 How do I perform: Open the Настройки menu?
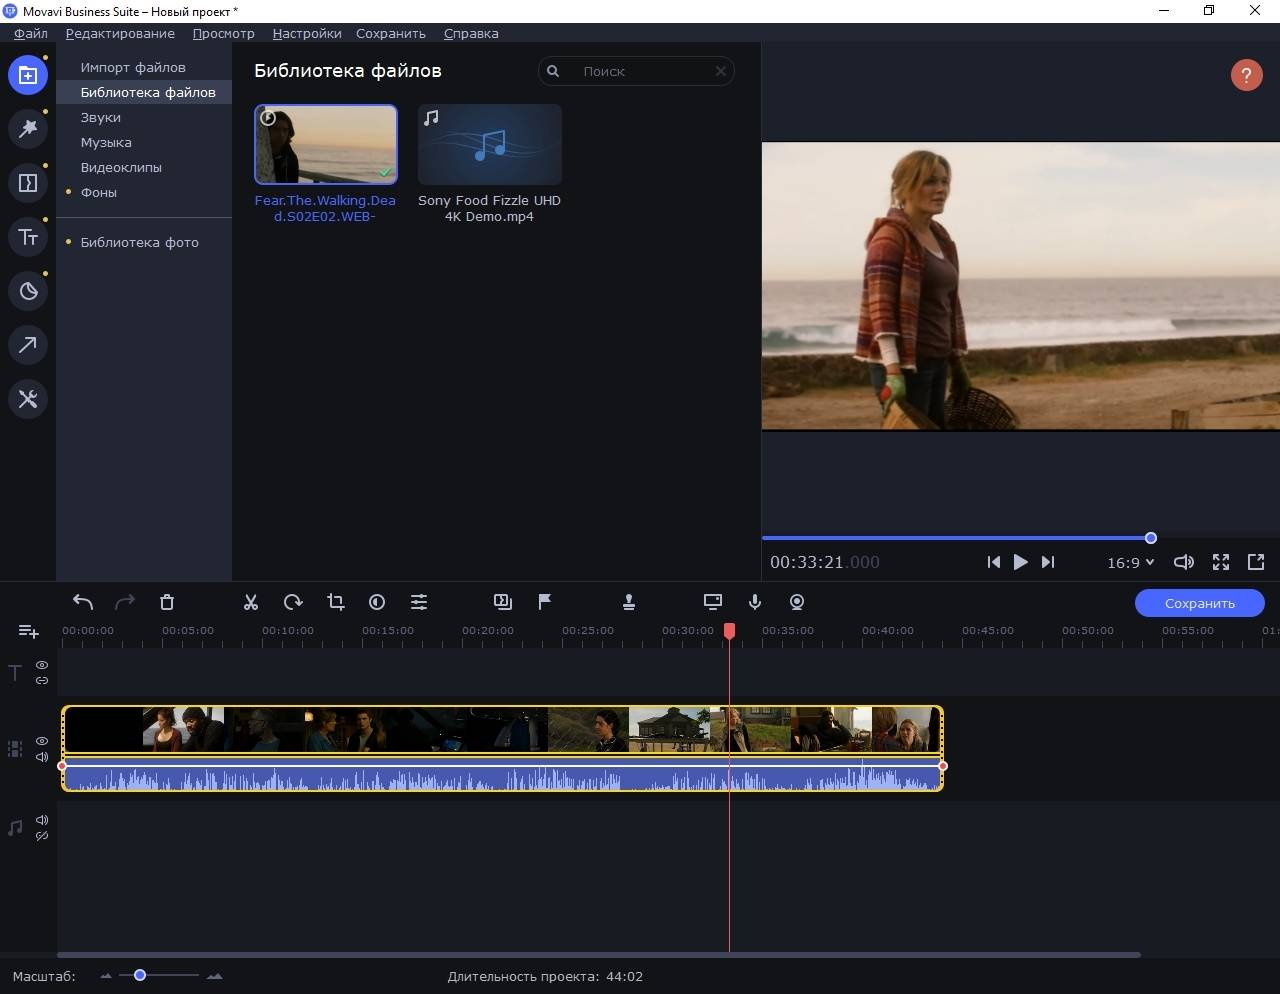coord(307,33)
